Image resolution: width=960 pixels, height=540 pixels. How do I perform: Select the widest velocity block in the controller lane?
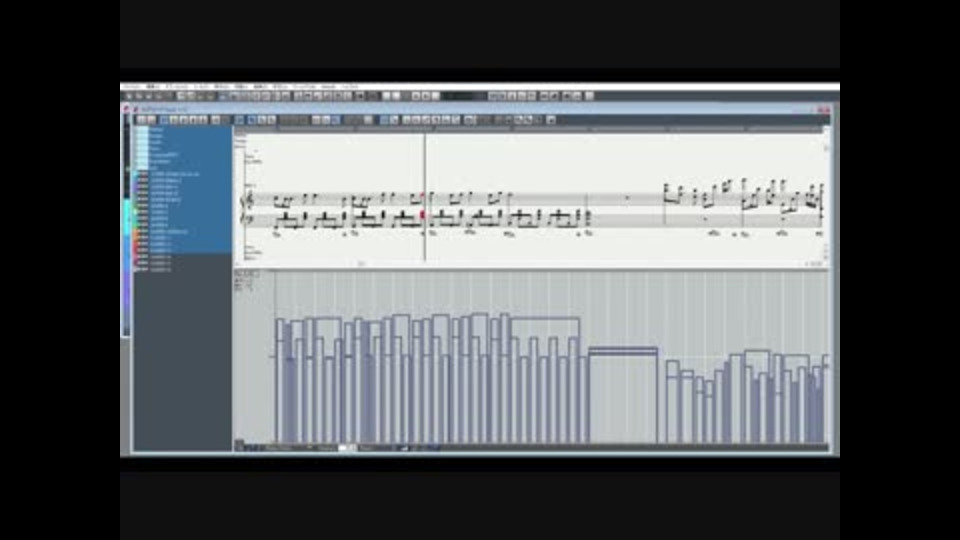(623, 396)
